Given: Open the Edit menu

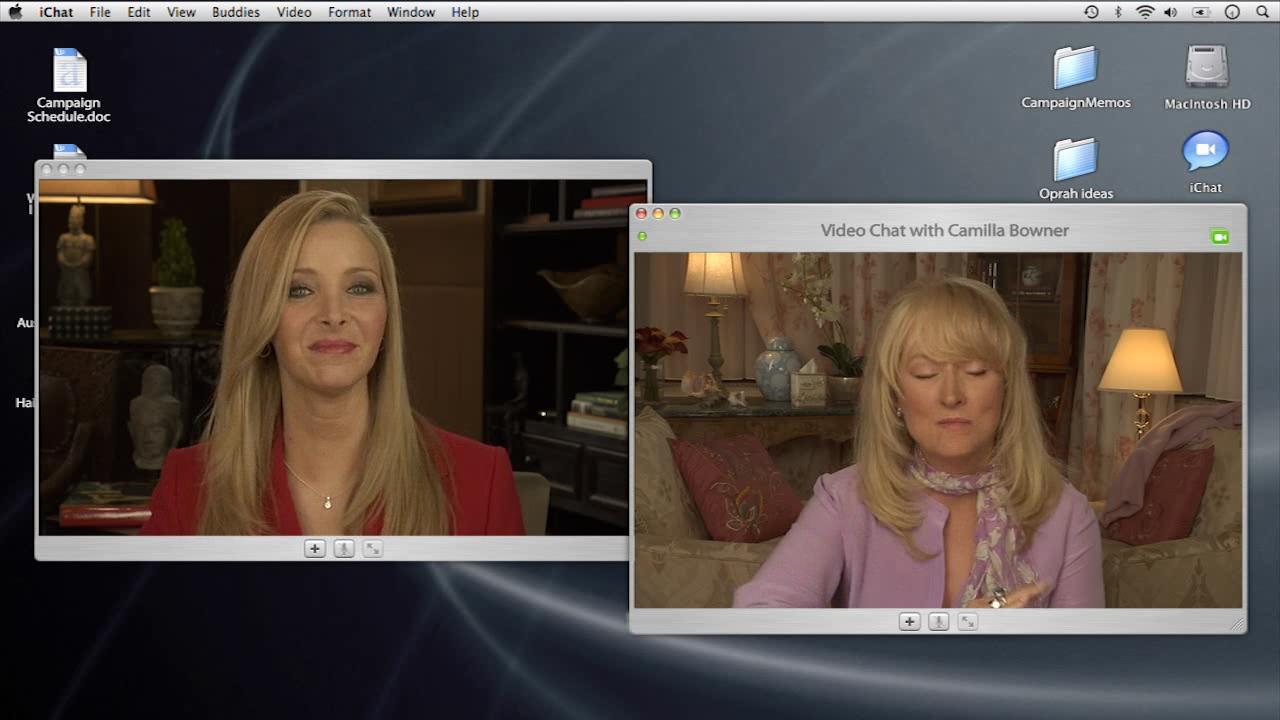Looking at the screenshot, I should click(139, 12).
